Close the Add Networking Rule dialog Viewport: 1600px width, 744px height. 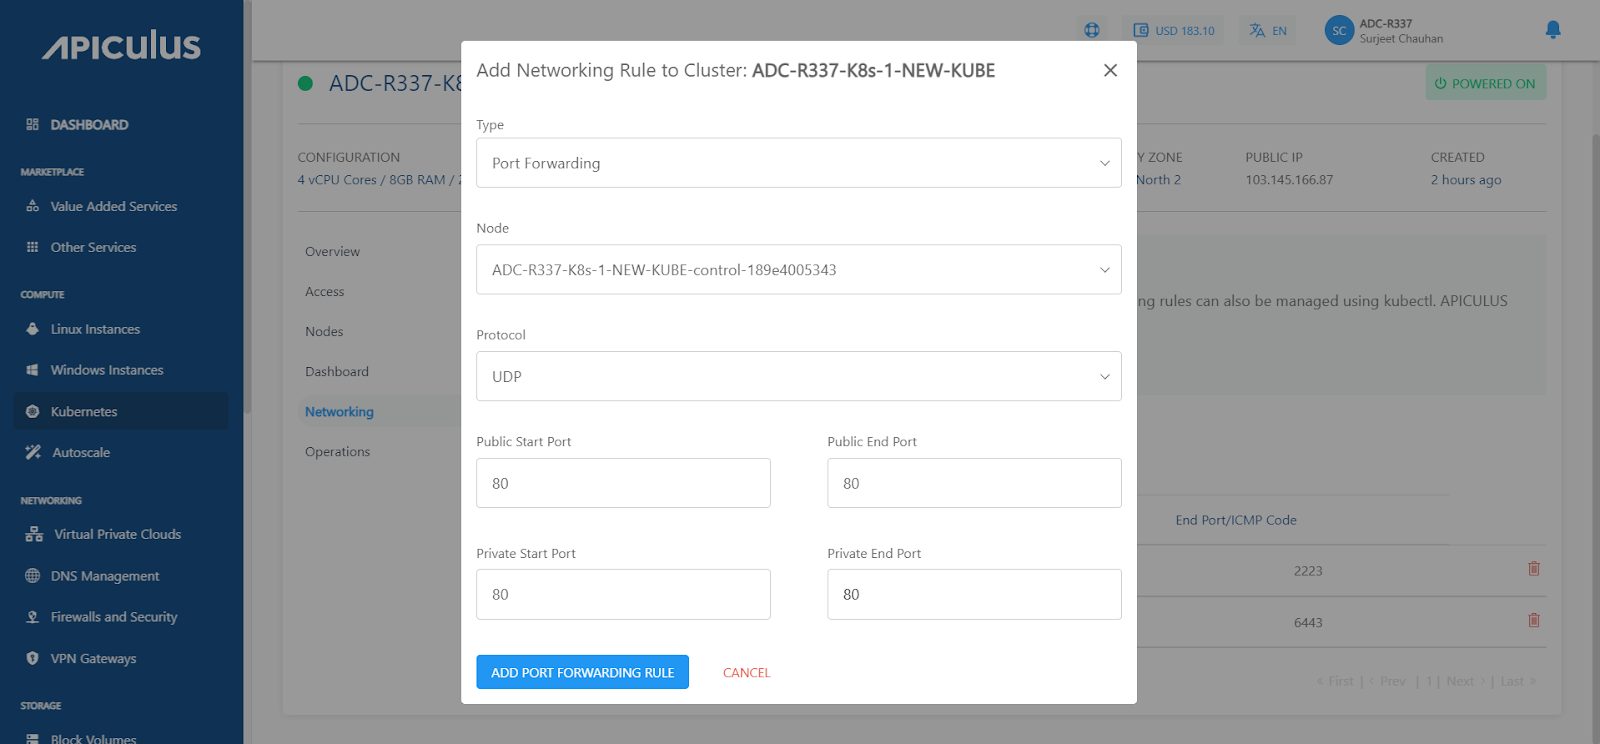1110,70
